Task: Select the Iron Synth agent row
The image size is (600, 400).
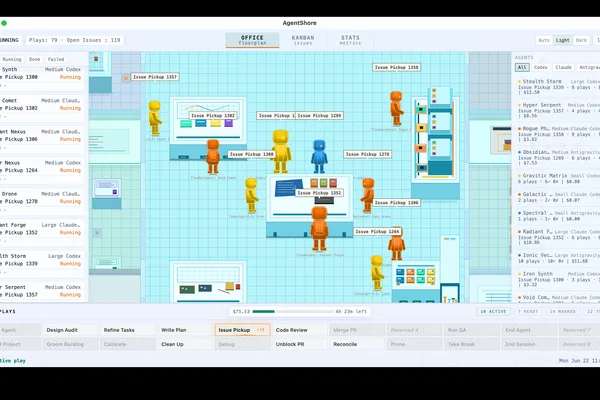Action: pyautogui.click(x=558, y=279)
